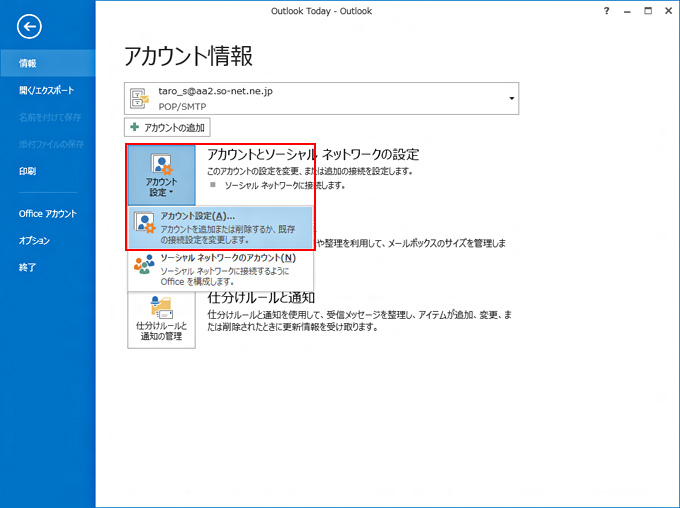680x508 pixels.
Task: Open the taro_s@aa2.so-net.ne.jp account combo box
Action: coord(322,98)
